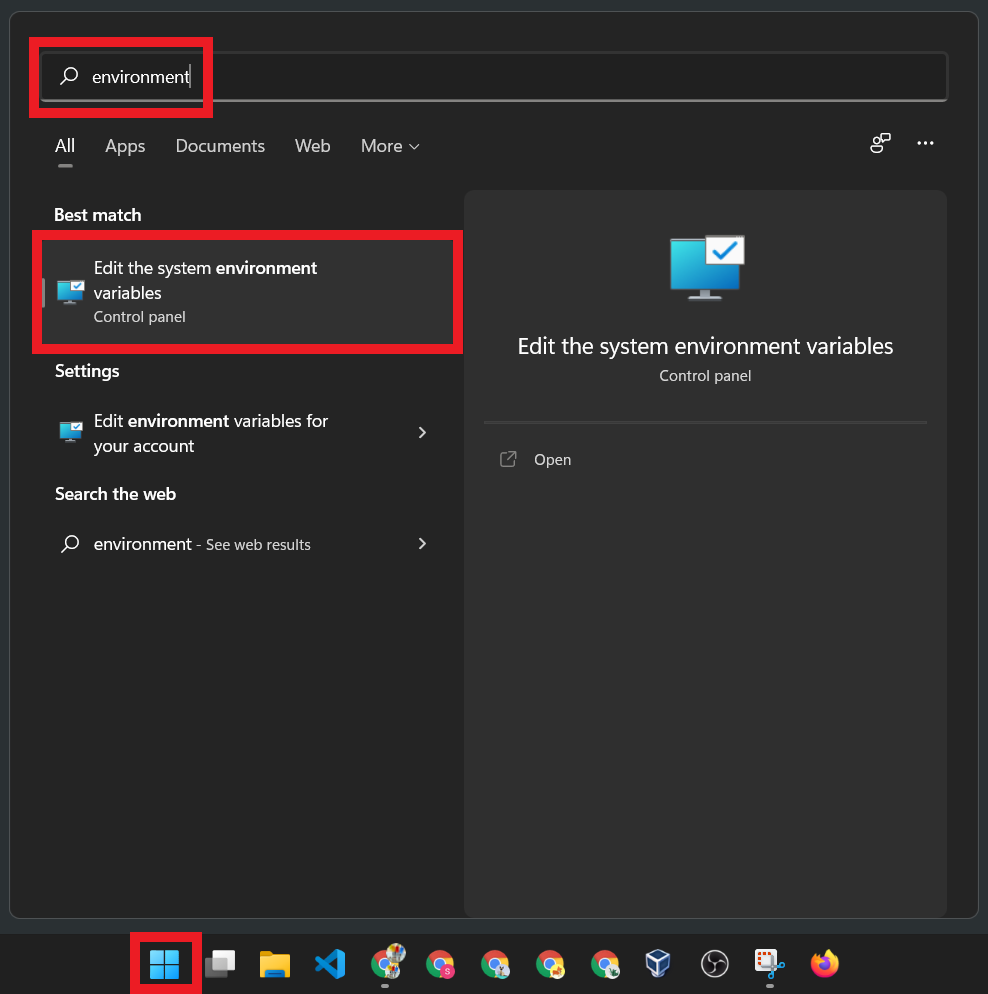Image resolution: width=988 pixels, height=994 pixels.
Task: Open OBS Studio from the taskbar
Action: point(714,964)
